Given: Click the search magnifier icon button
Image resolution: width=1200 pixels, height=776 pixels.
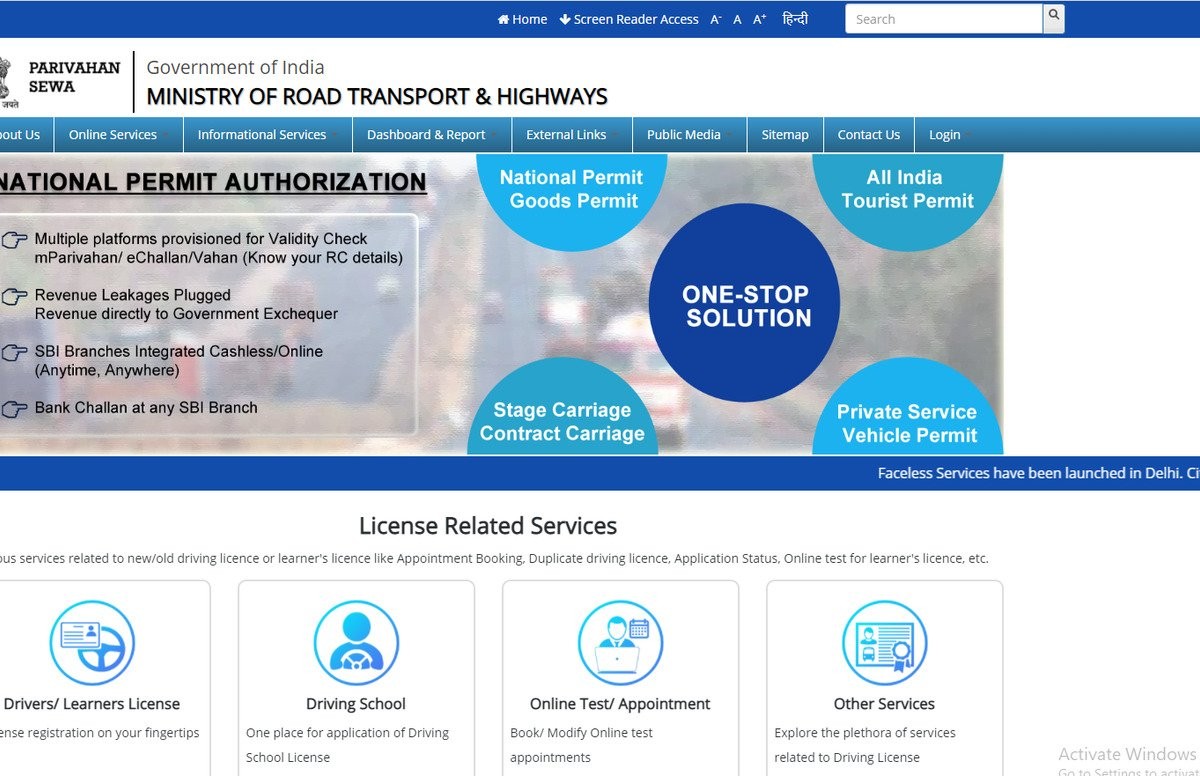Looking at the screenshot, I should pyautogui.click(x=1053, y=17).
